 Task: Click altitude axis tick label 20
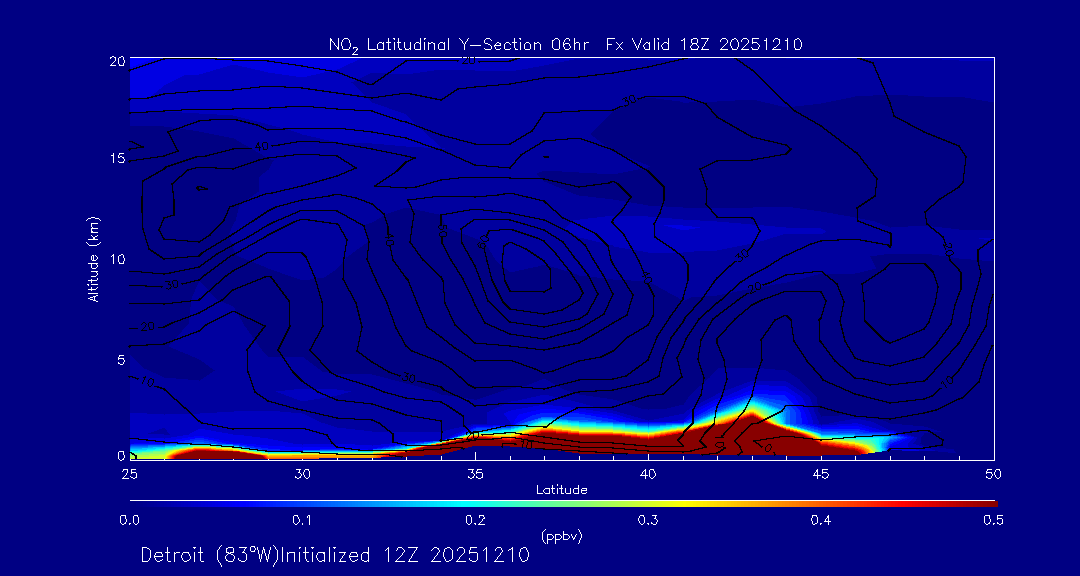116,60
